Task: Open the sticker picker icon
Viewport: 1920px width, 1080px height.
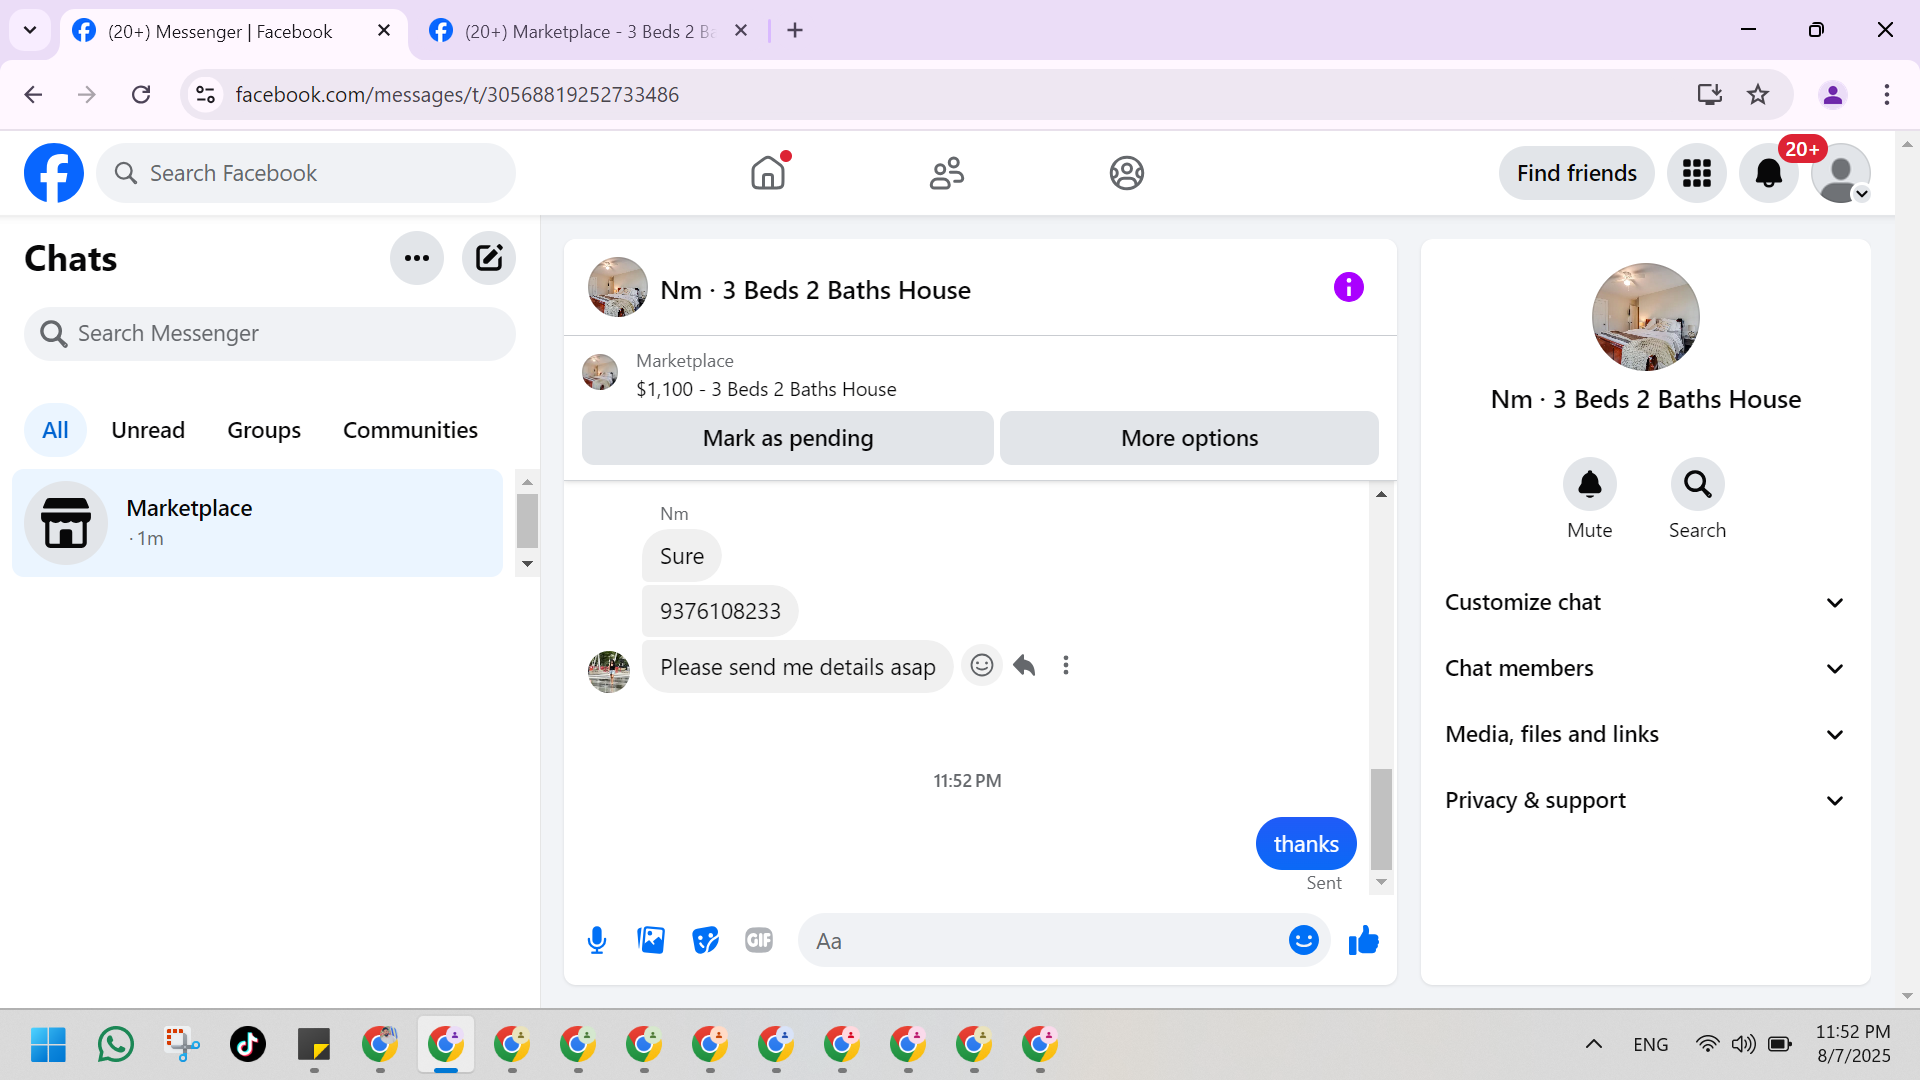Action: (705, 940)
